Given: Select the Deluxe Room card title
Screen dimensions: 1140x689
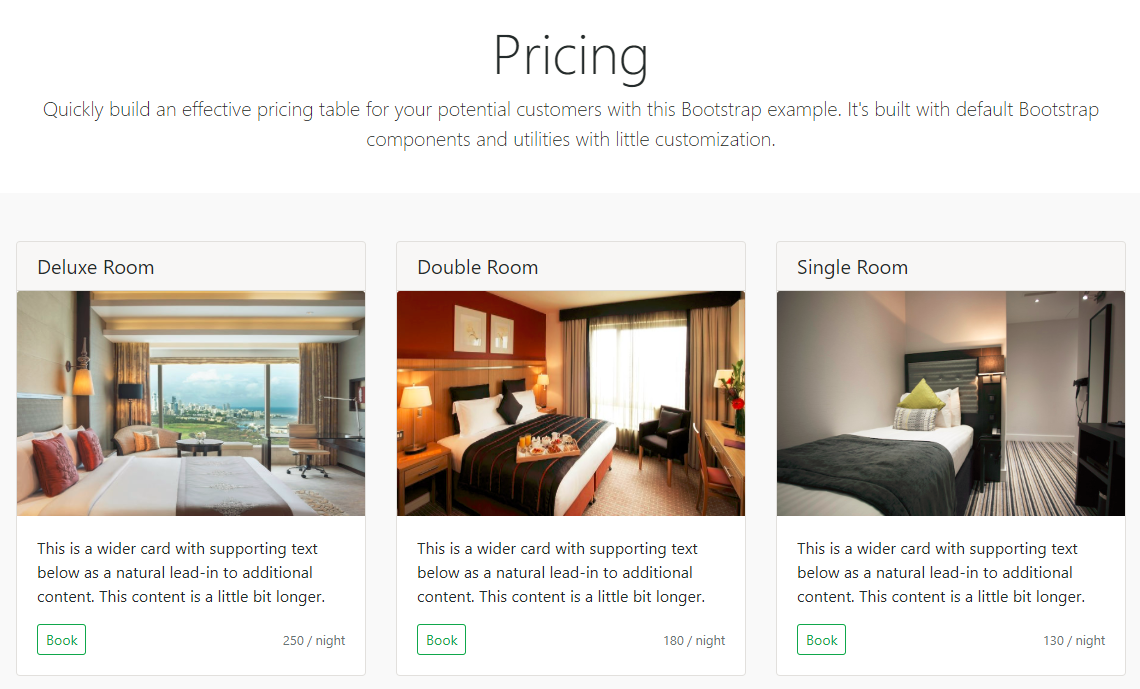Looking at the screenshot, I should click(x=95, y=267).
